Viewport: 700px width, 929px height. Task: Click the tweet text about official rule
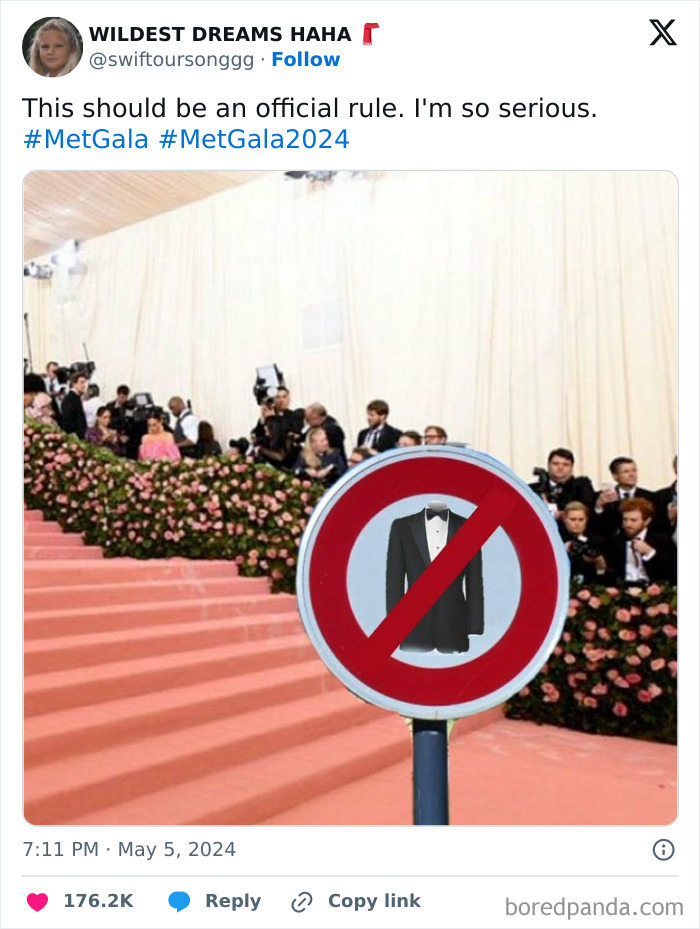[309, 108]
